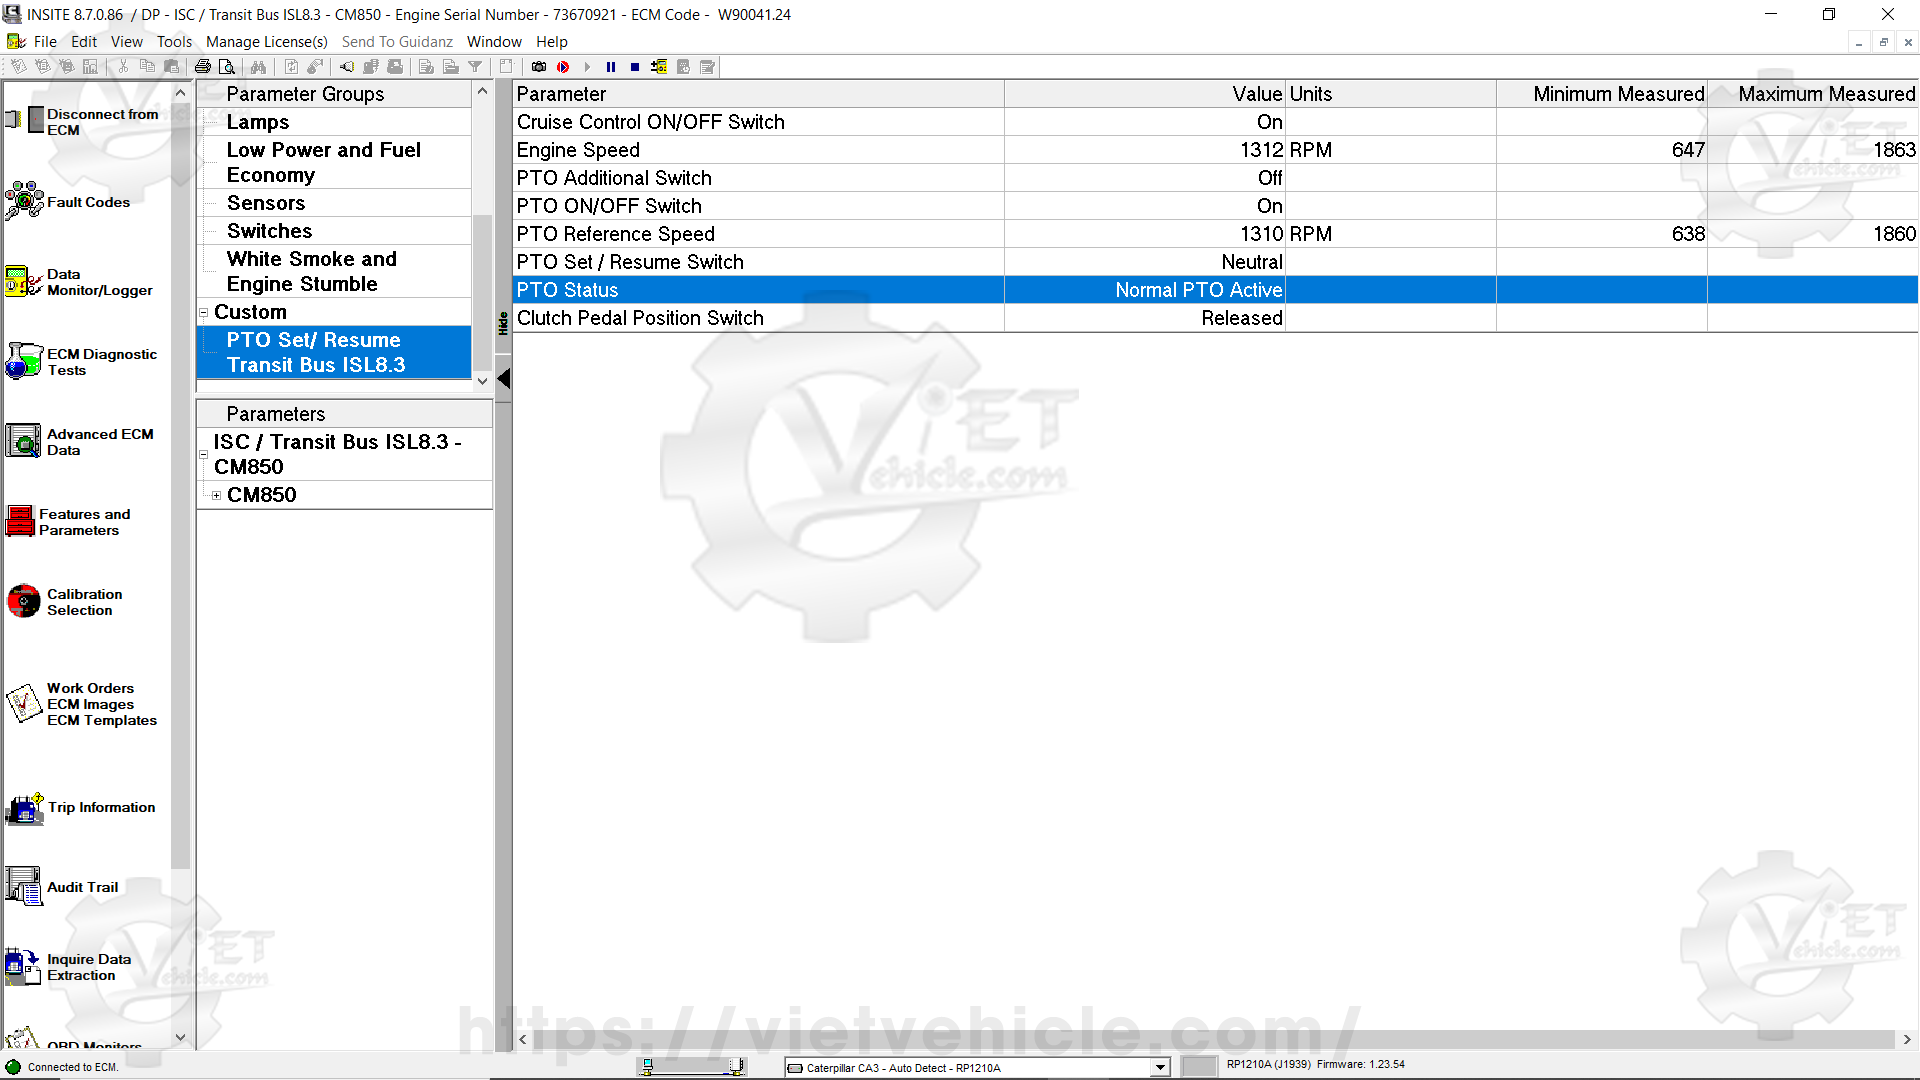The height and width of the screenshot is (1080, 1920).
Task: Open the Caterpillar CA3 datalink adapter dropdown
Action: click(1160, 1067)
